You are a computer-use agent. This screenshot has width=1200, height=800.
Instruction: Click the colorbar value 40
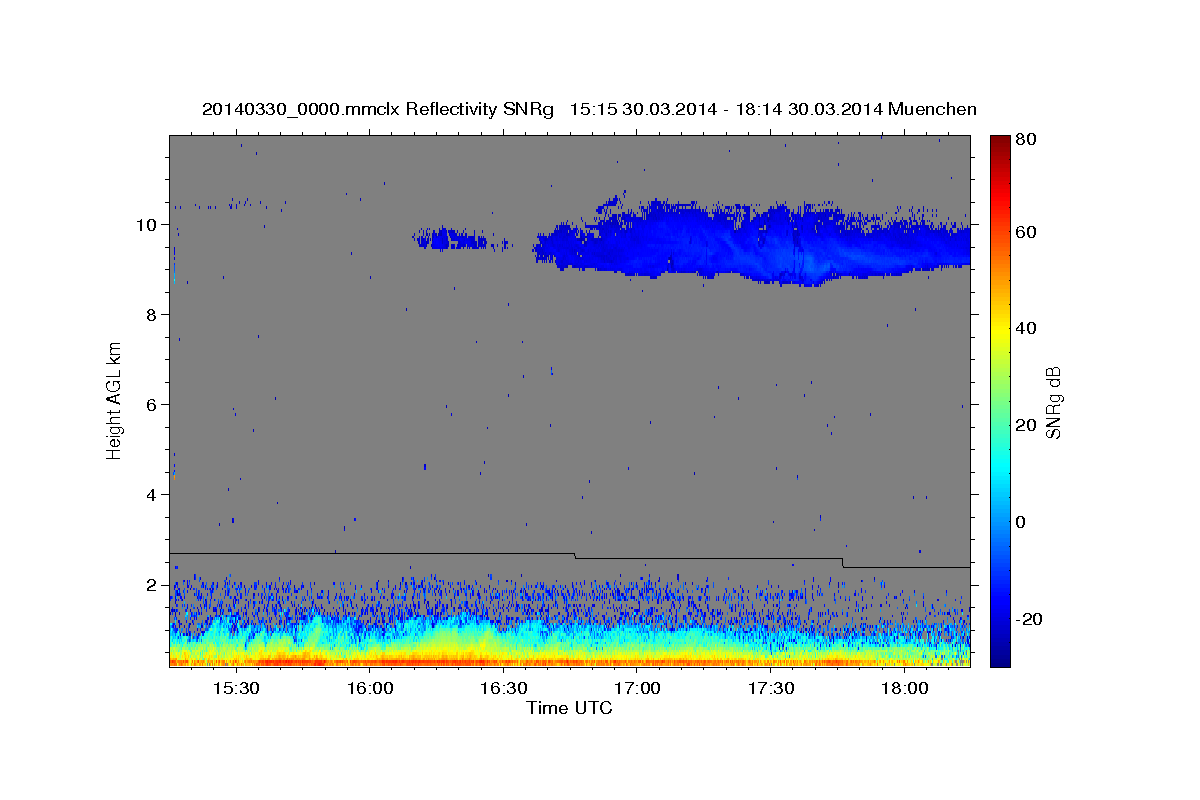1026,328
